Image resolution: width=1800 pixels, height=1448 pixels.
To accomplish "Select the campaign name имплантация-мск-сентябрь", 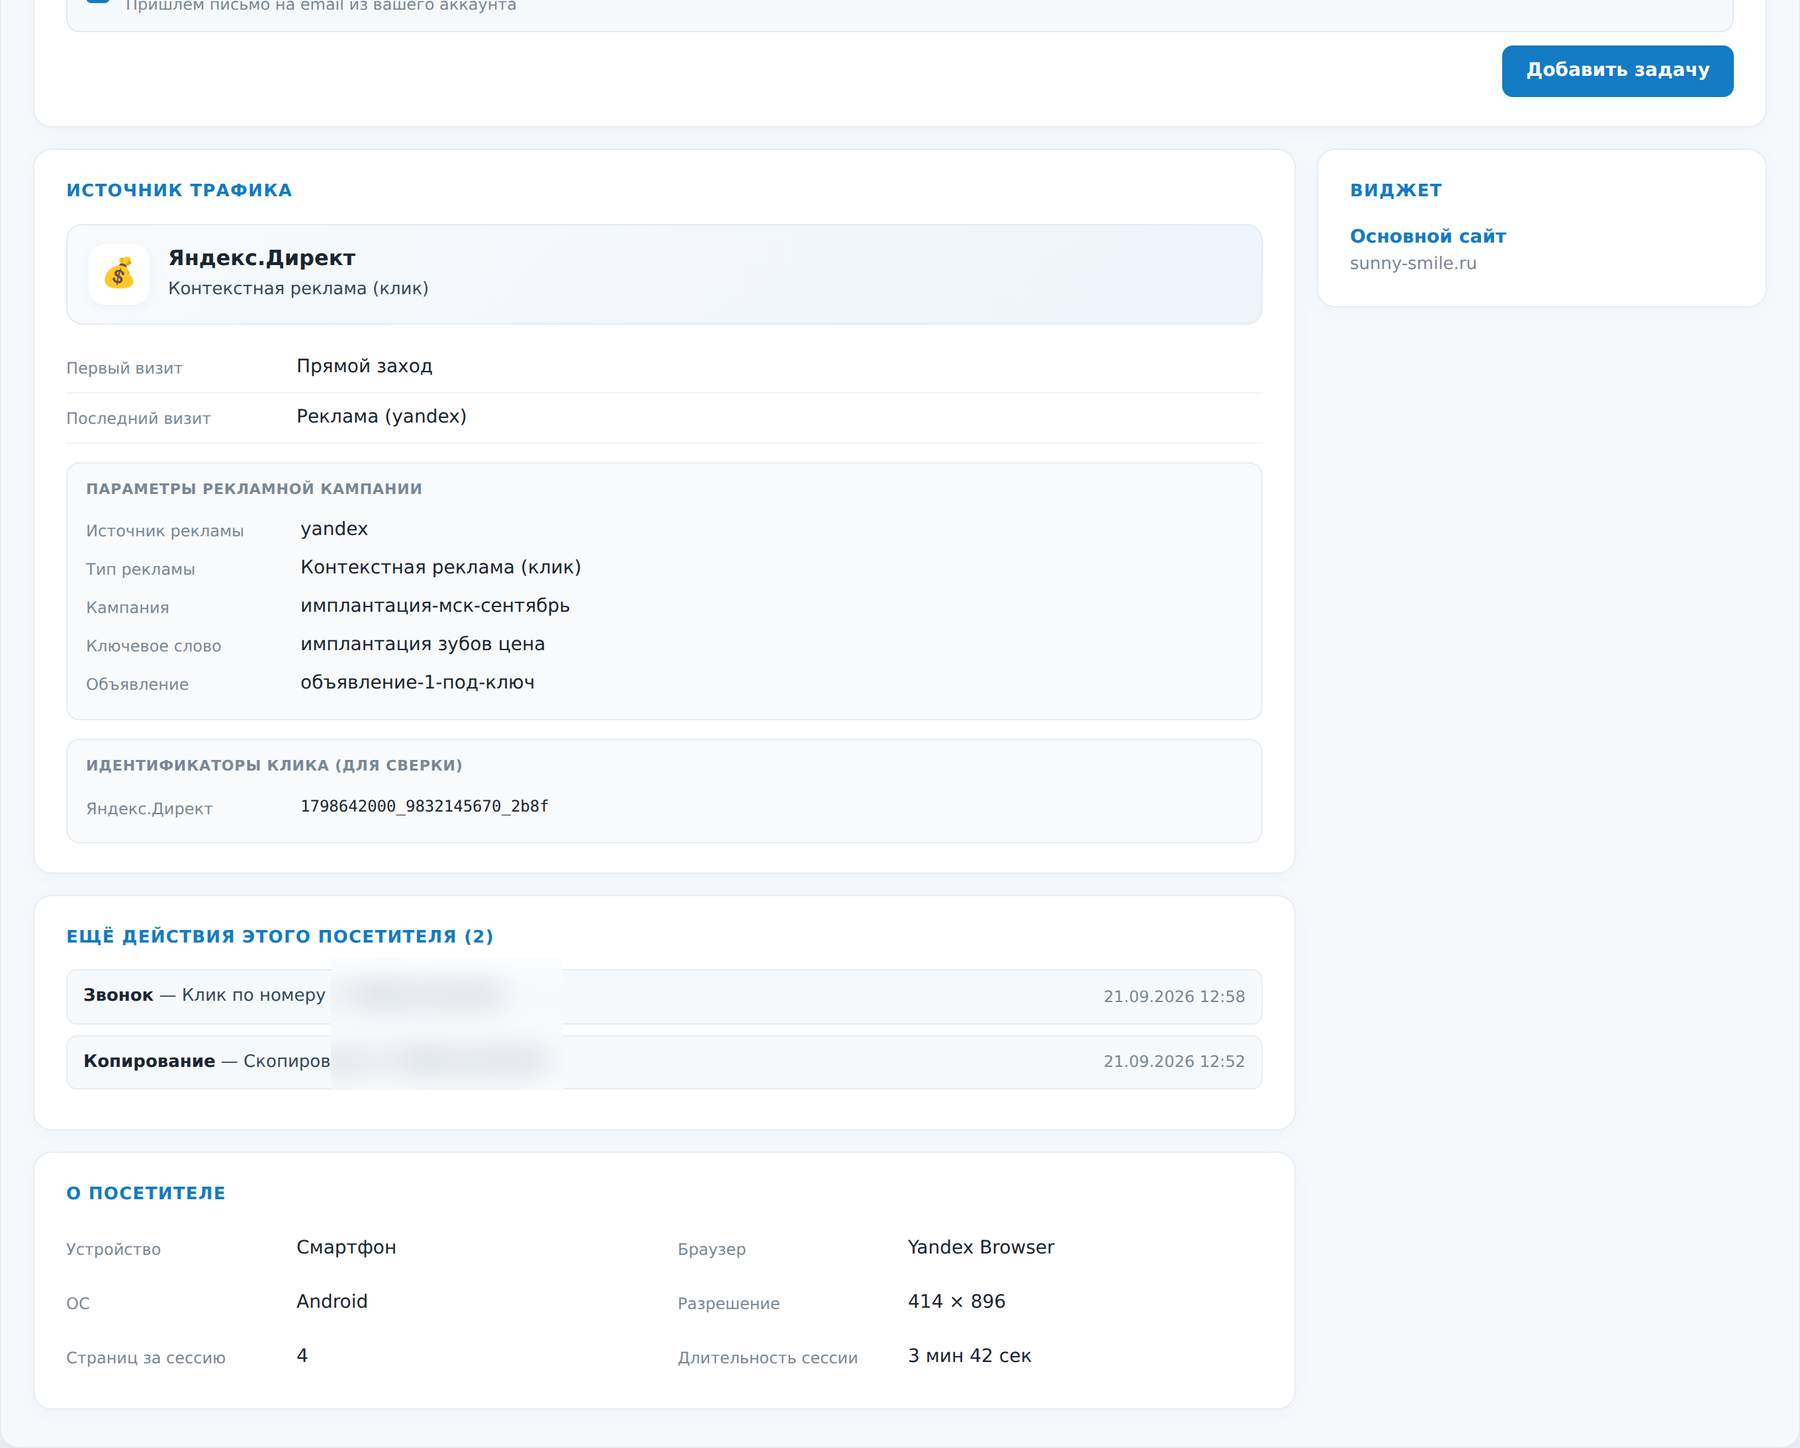I will tap(435, 605).
